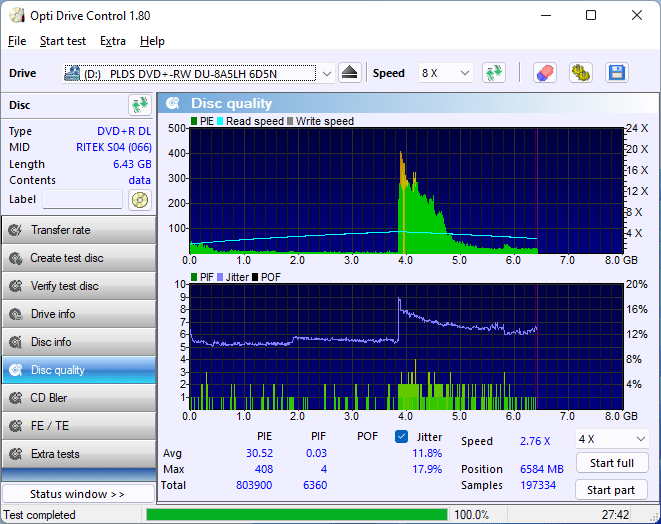Open the options gear icon in toolbar
Viewport: 661px width, 524px height.
pos(580,73)
